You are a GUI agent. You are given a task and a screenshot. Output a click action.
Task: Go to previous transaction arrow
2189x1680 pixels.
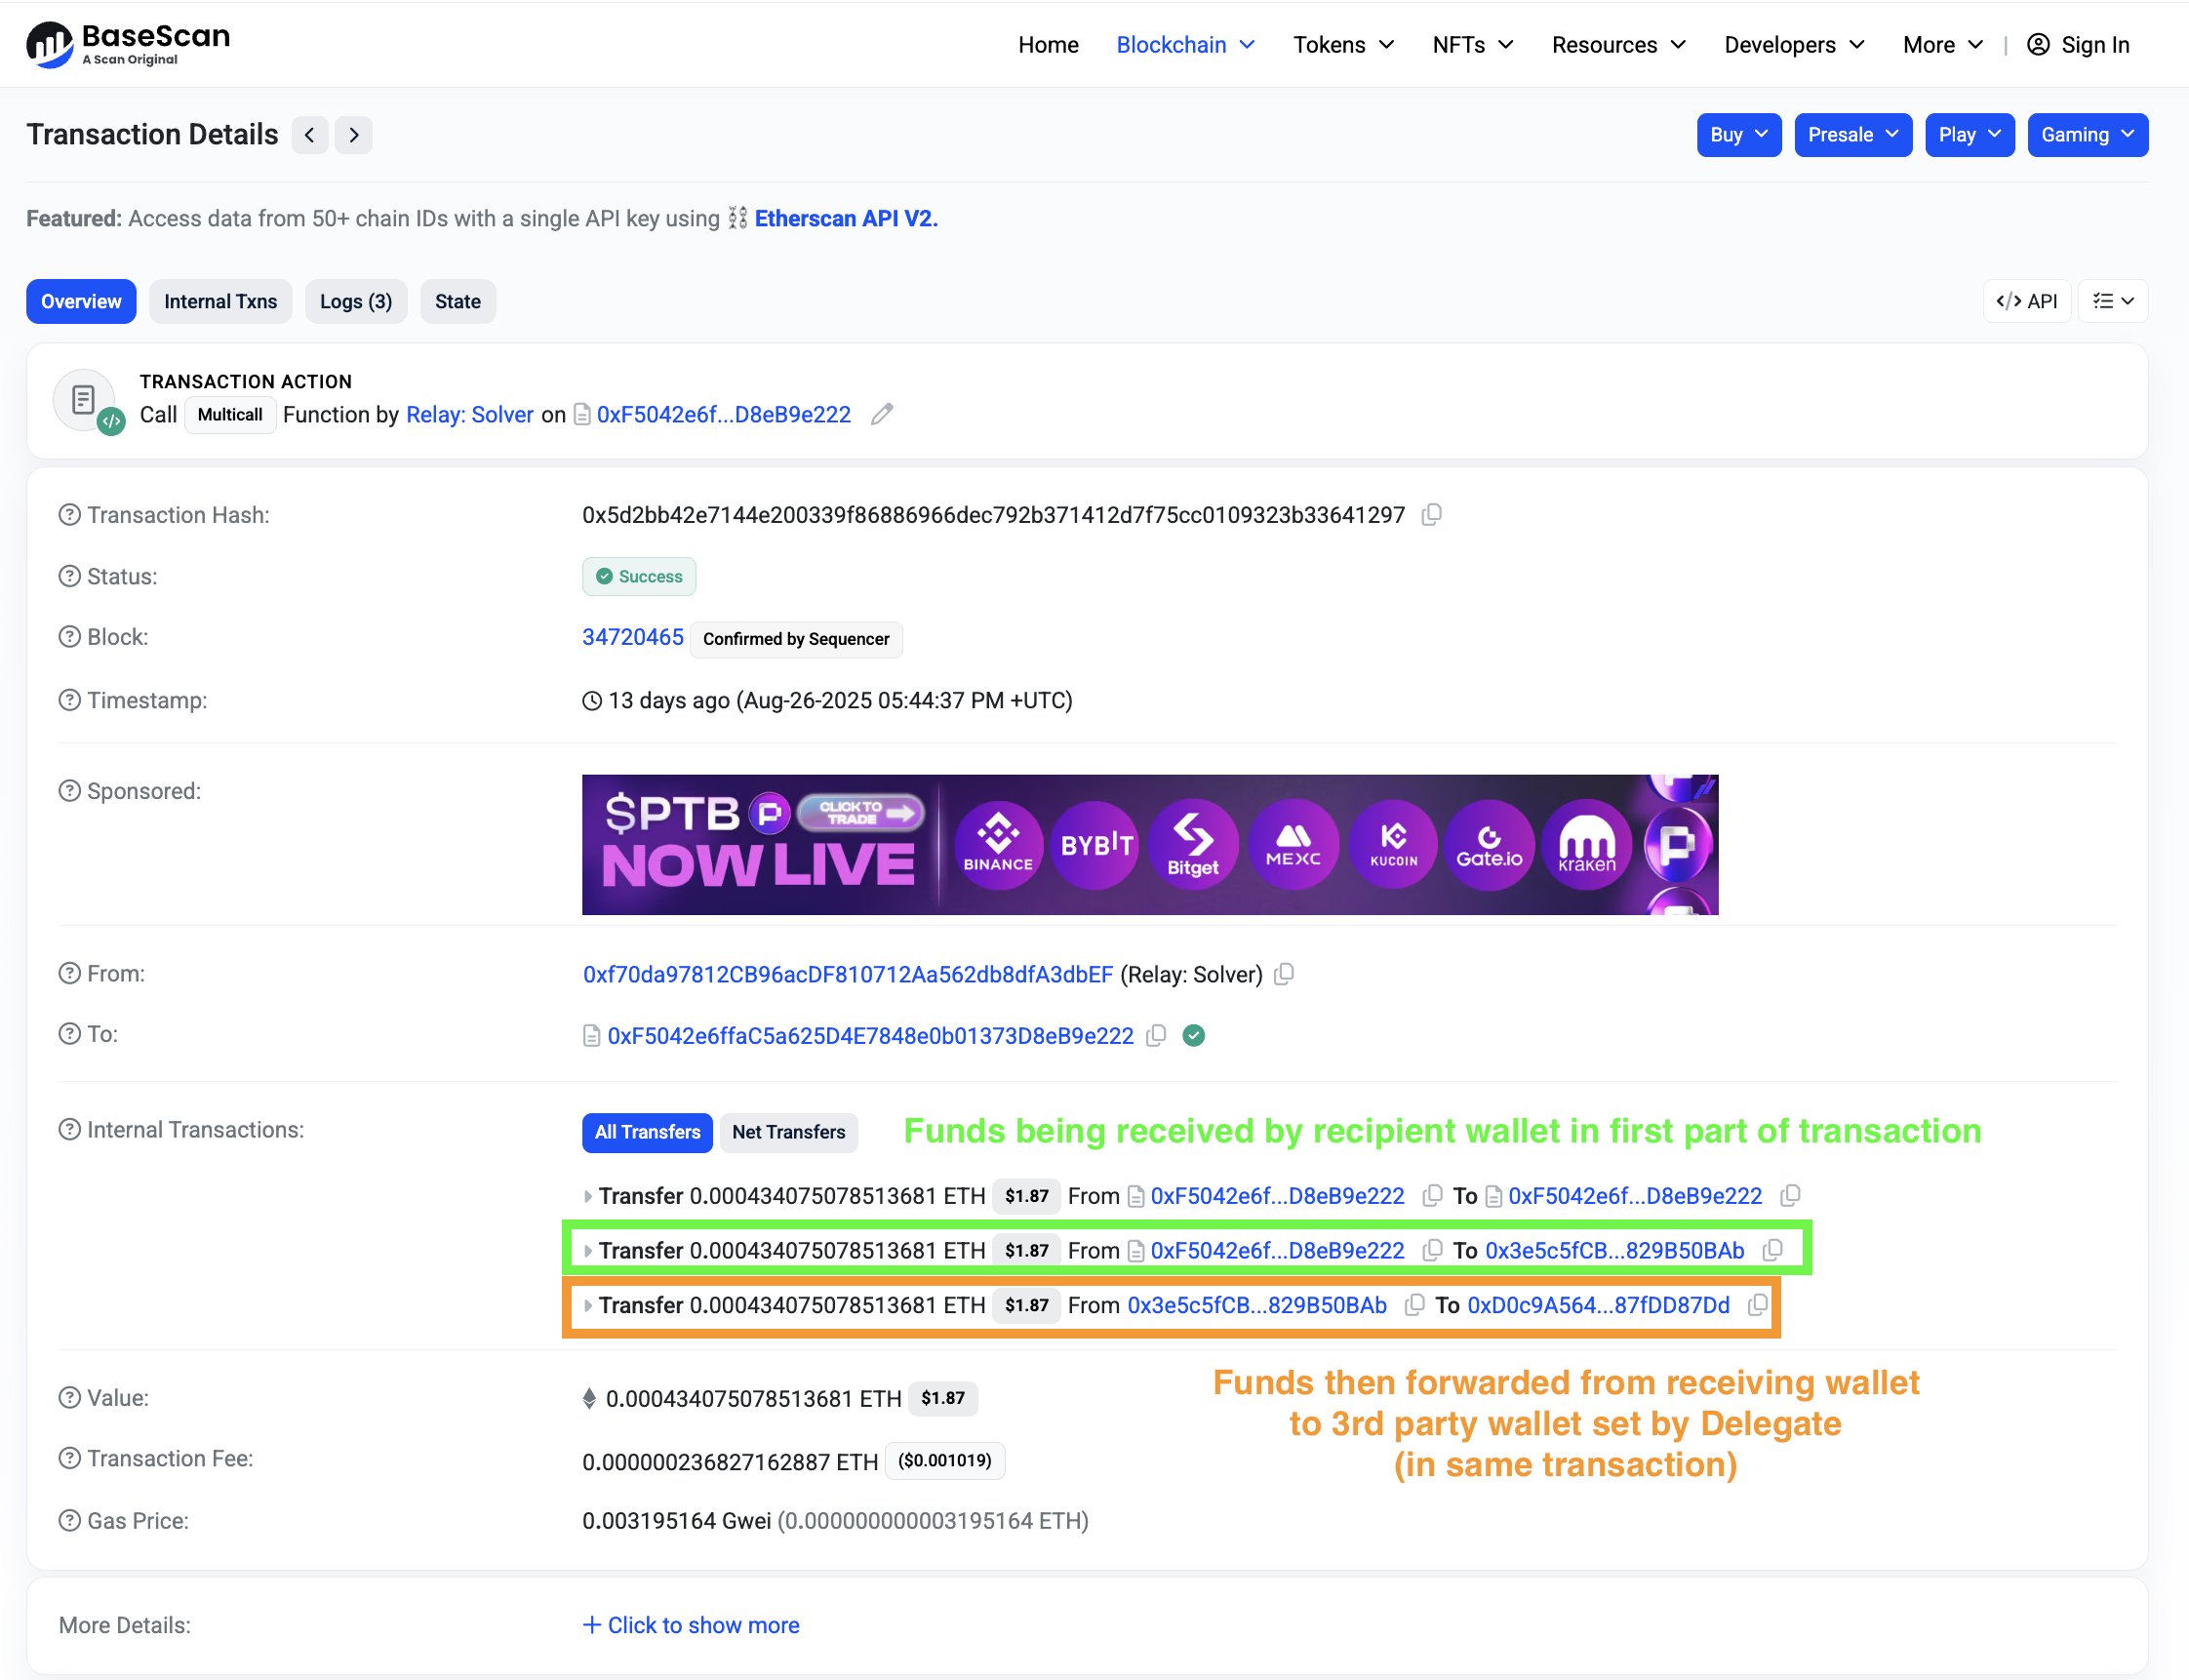[310, 135]
